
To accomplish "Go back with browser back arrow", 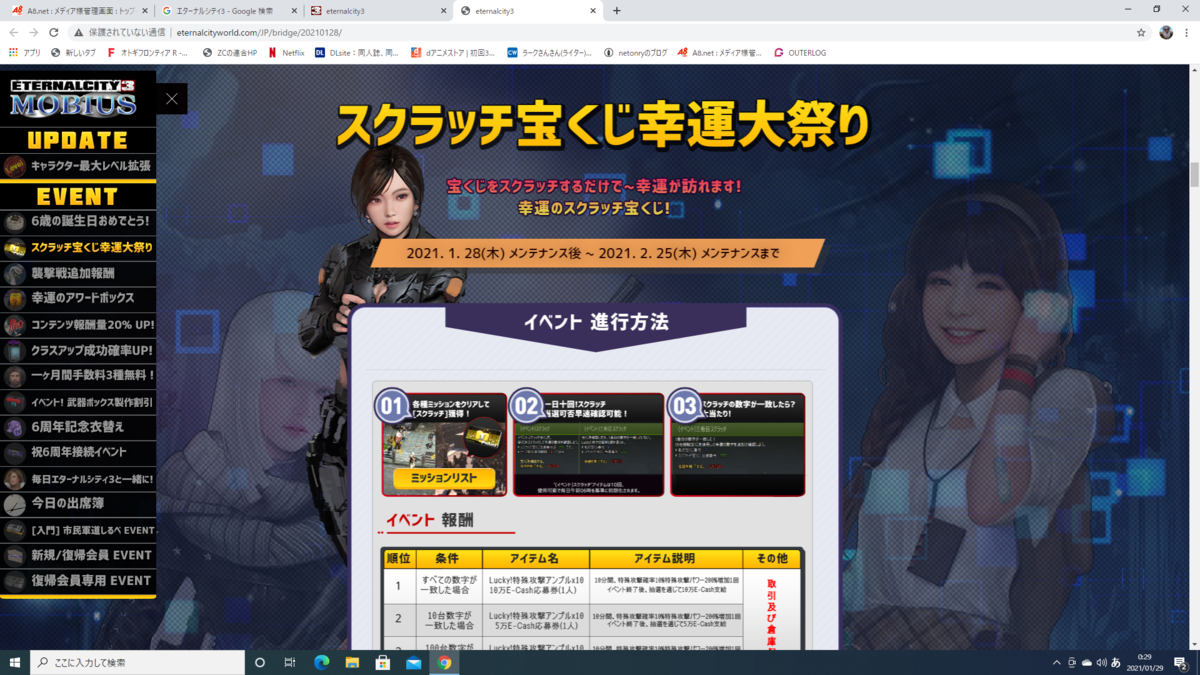I will click(15, 32).
